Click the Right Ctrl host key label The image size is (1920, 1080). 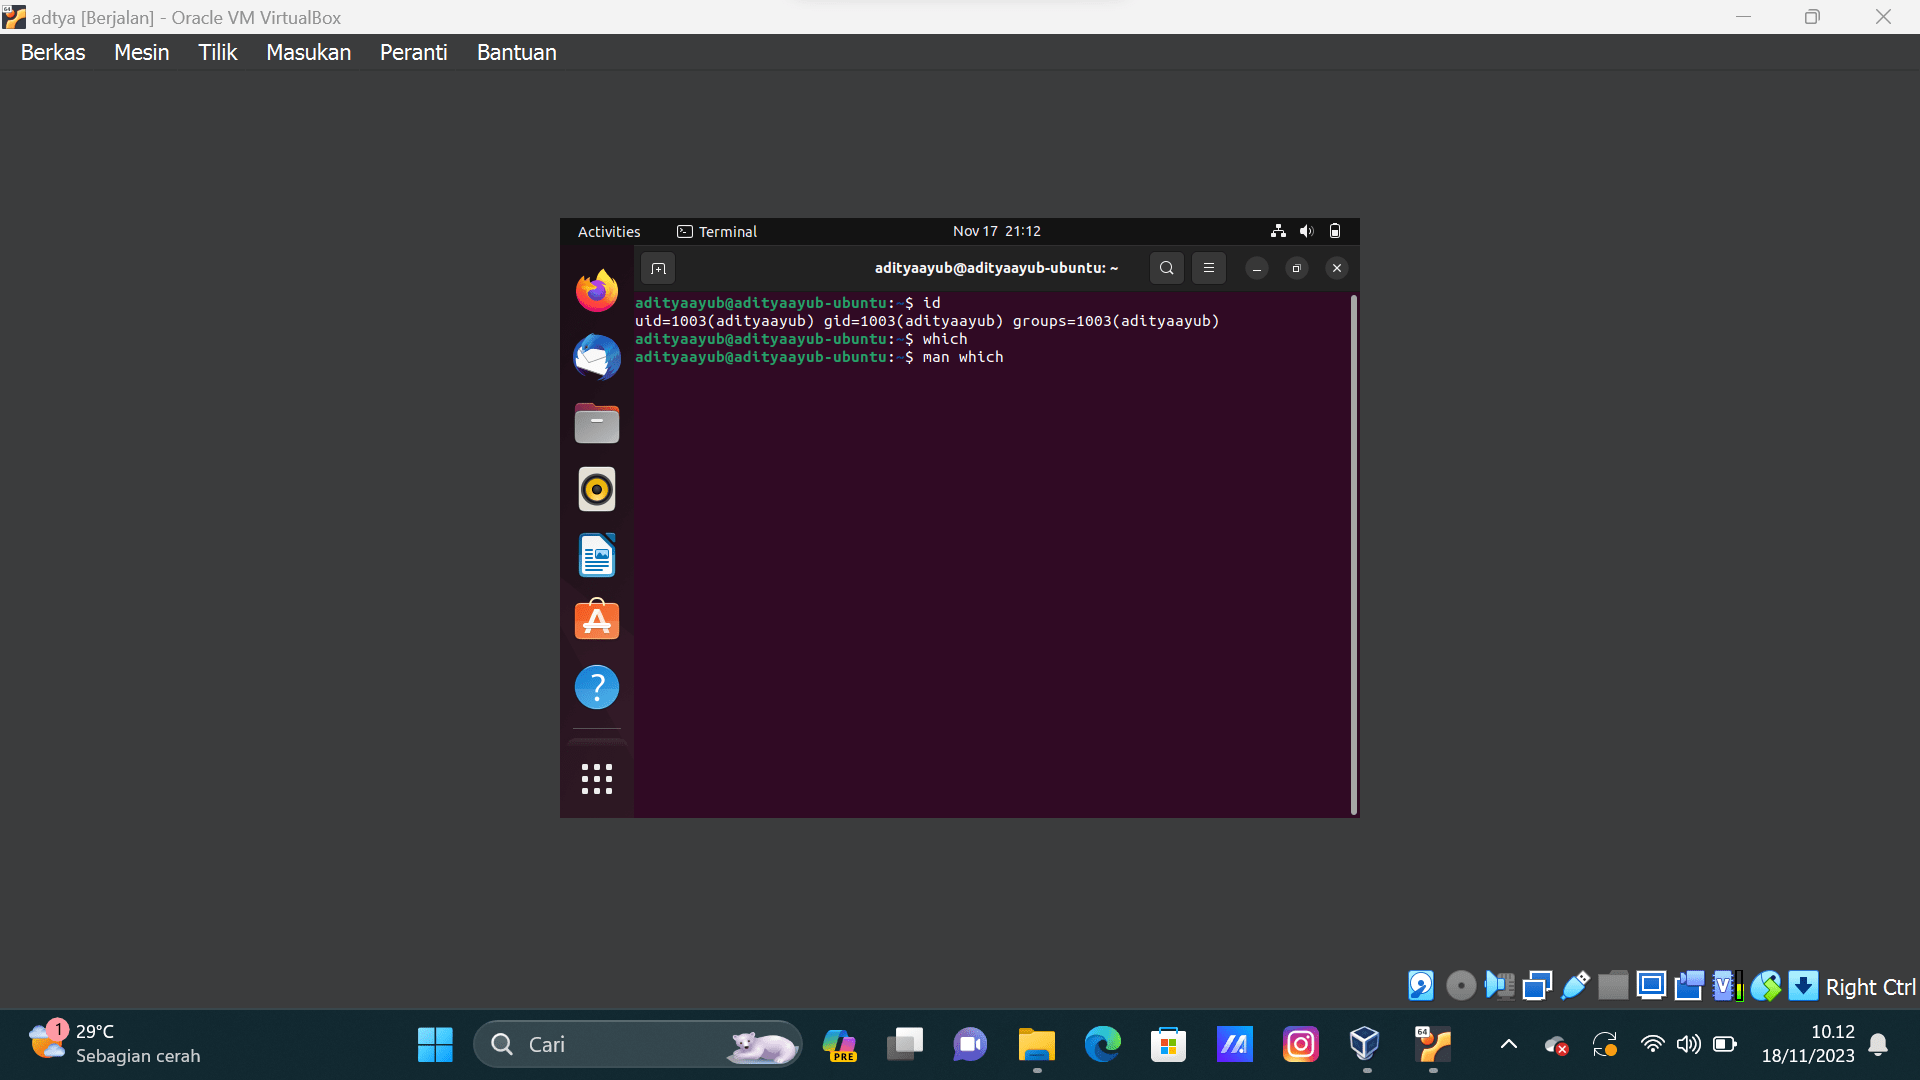1870,987
